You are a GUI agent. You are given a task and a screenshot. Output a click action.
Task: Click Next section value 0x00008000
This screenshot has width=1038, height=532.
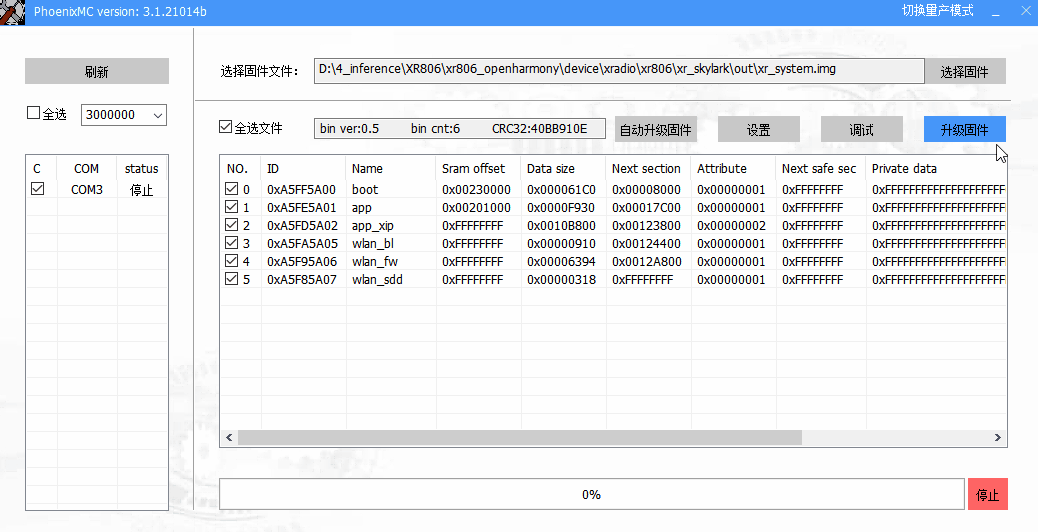646,189
